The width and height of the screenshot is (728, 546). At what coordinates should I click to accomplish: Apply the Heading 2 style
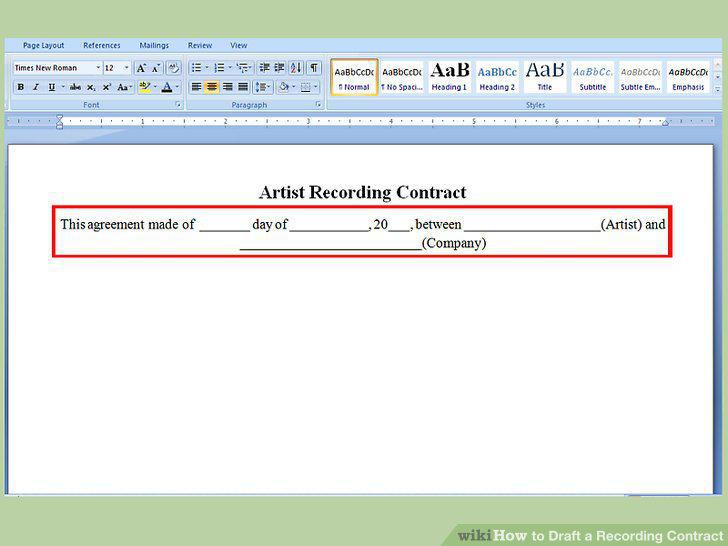[x=497, y=77]
